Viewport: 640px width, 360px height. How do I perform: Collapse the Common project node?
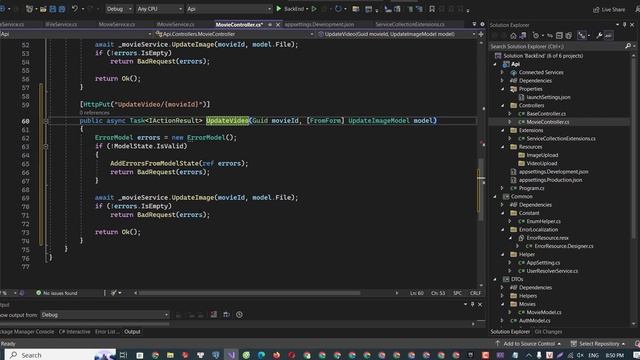point(495,196)
